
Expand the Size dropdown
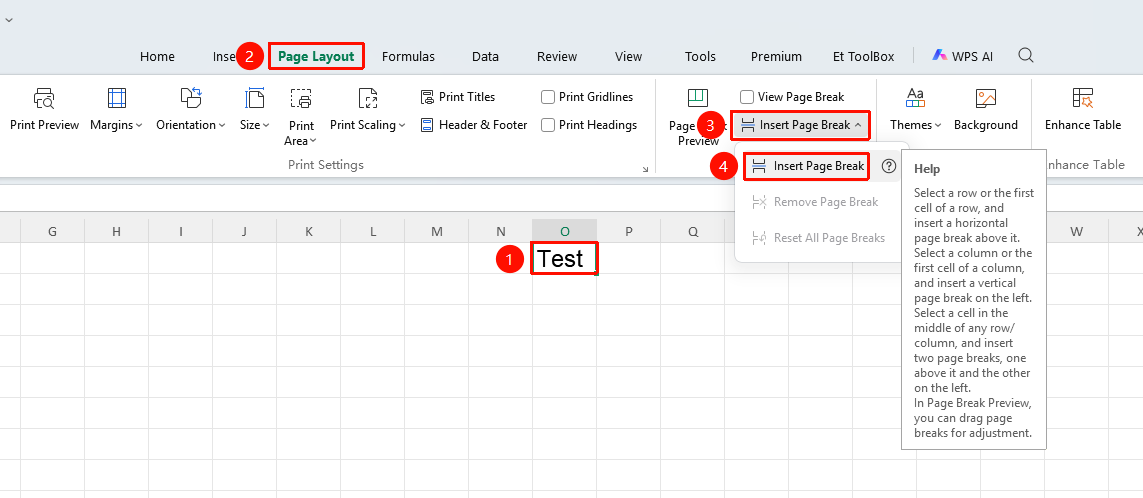[x=254, y=125]
